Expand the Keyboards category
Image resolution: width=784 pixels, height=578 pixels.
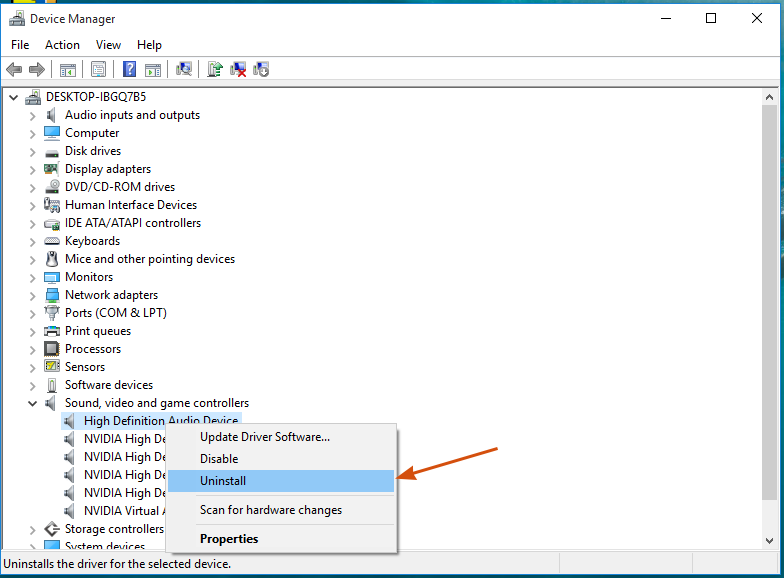click(32, 242)
